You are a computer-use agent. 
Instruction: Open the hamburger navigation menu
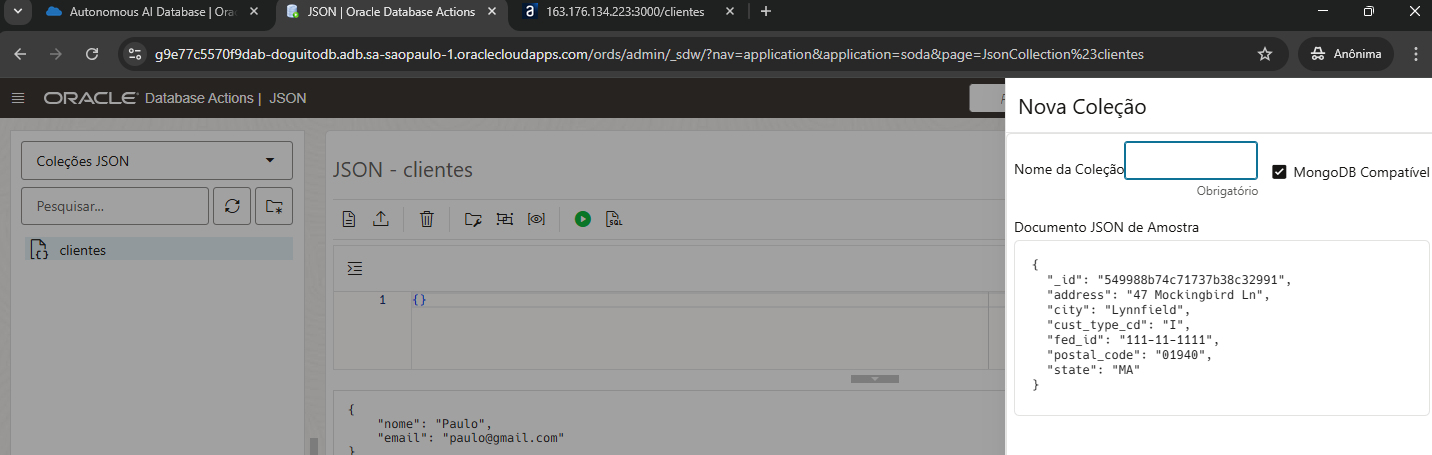pyautogui.click(x=17, y=98)
